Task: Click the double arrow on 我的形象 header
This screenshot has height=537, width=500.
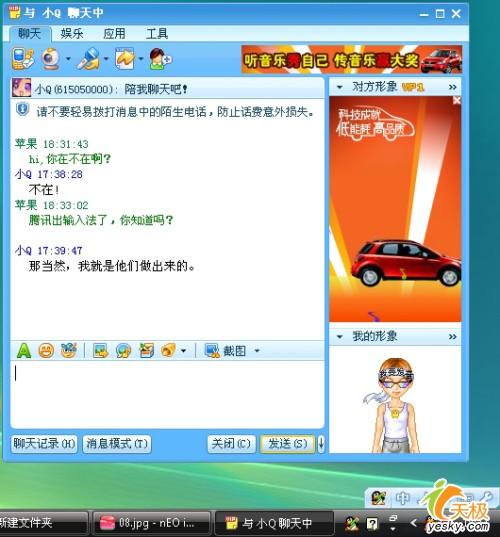Action: (x=453, y=336)
